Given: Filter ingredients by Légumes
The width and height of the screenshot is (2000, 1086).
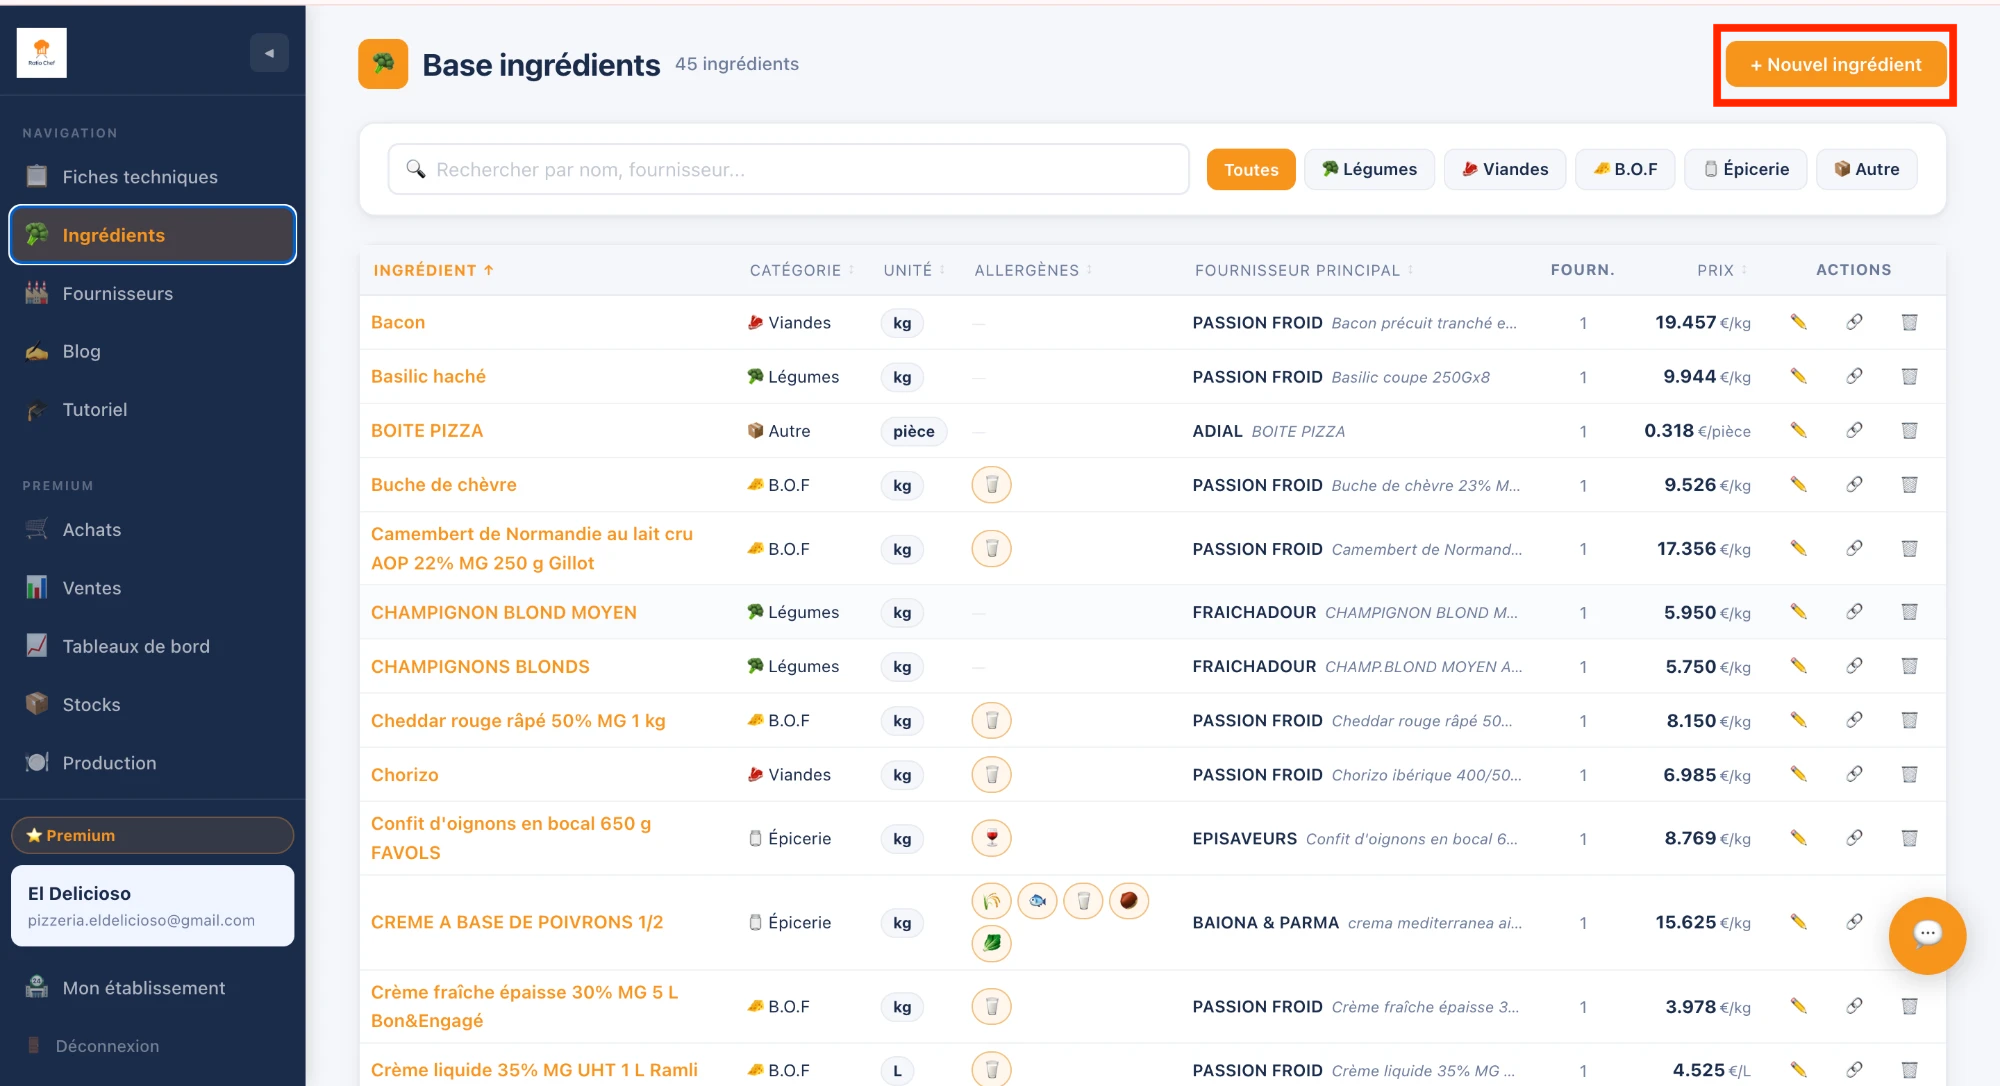Looking at the screenshot, I should [x=1369, y=169].
